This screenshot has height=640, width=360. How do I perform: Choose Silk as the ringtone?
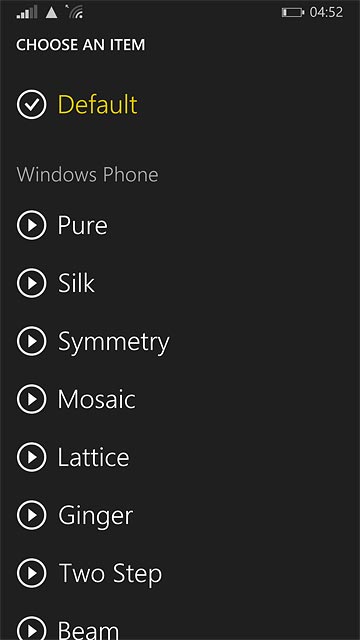(x=76, y=283)
